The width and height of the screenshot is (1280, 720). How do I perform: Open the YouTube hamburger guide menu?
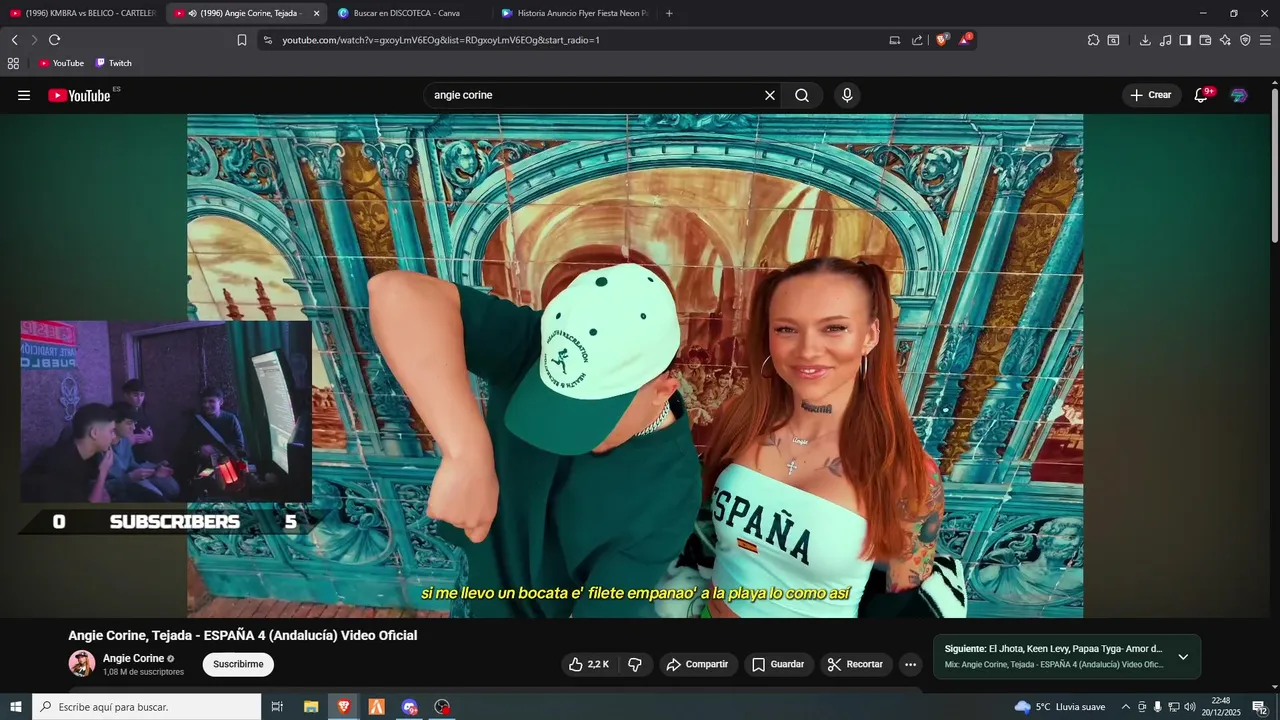(x=24, y=95)
